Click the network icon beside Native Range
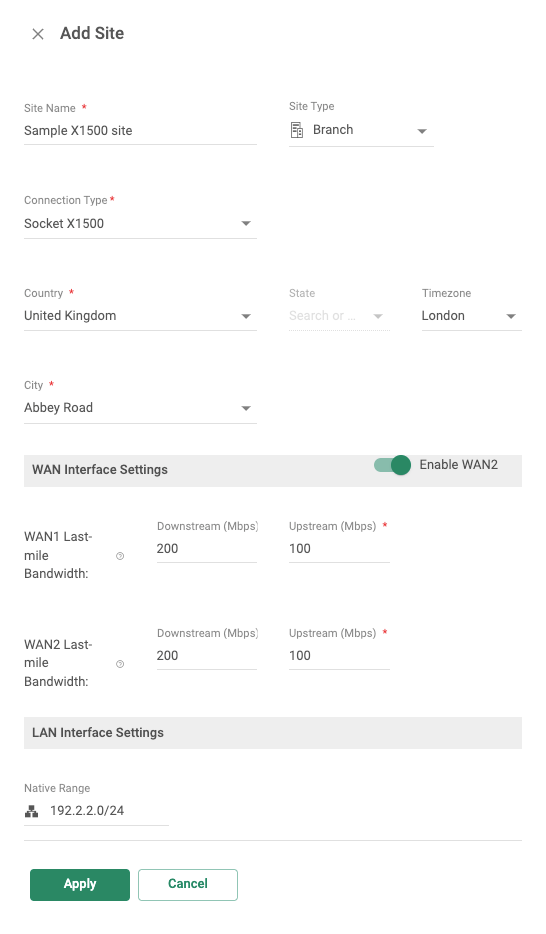 [x=32, y=811]
